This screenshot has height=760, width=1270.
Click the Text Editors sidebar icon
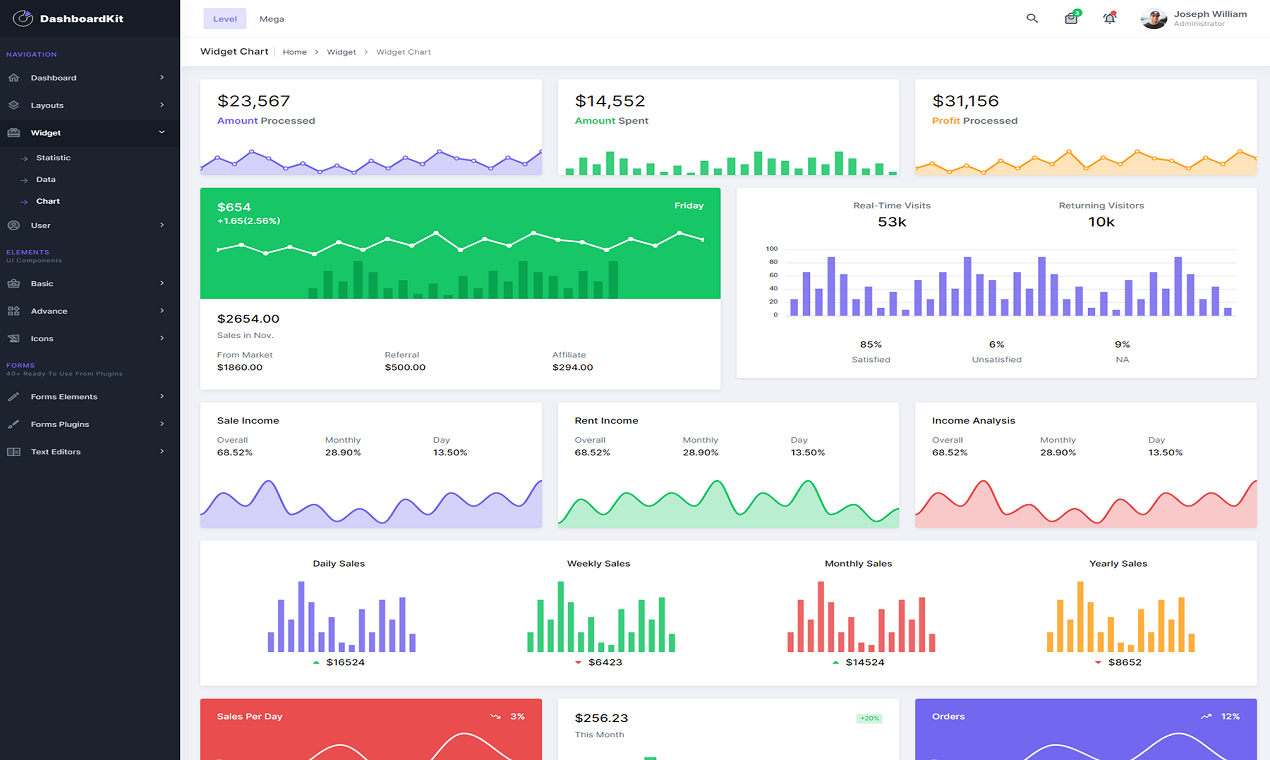[13, 451]
